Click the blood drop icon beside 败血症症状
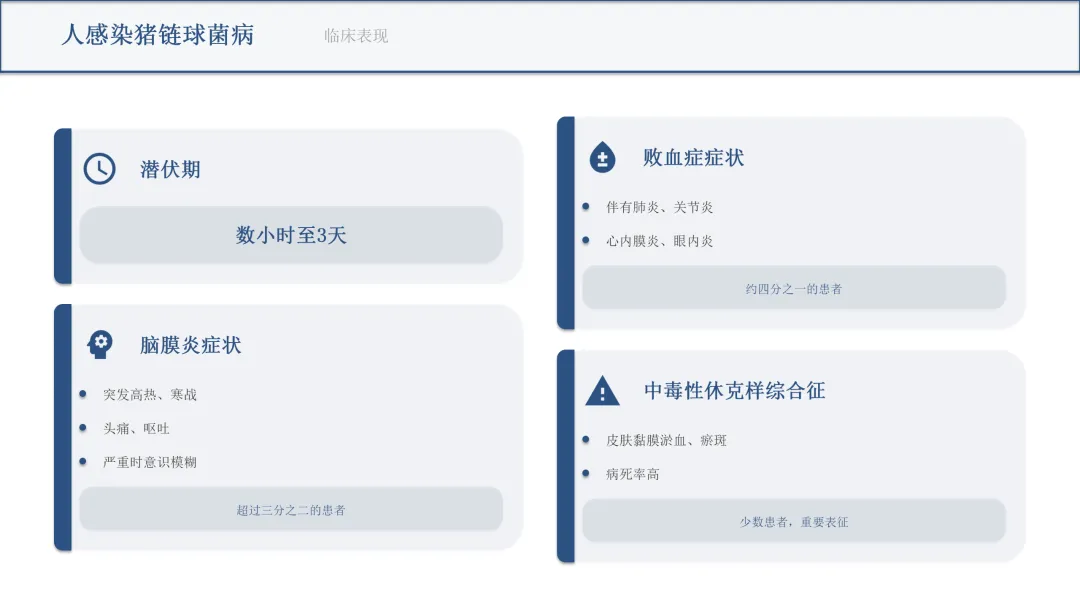Viewport: 1080px width, 608px height. pos(602,157)
